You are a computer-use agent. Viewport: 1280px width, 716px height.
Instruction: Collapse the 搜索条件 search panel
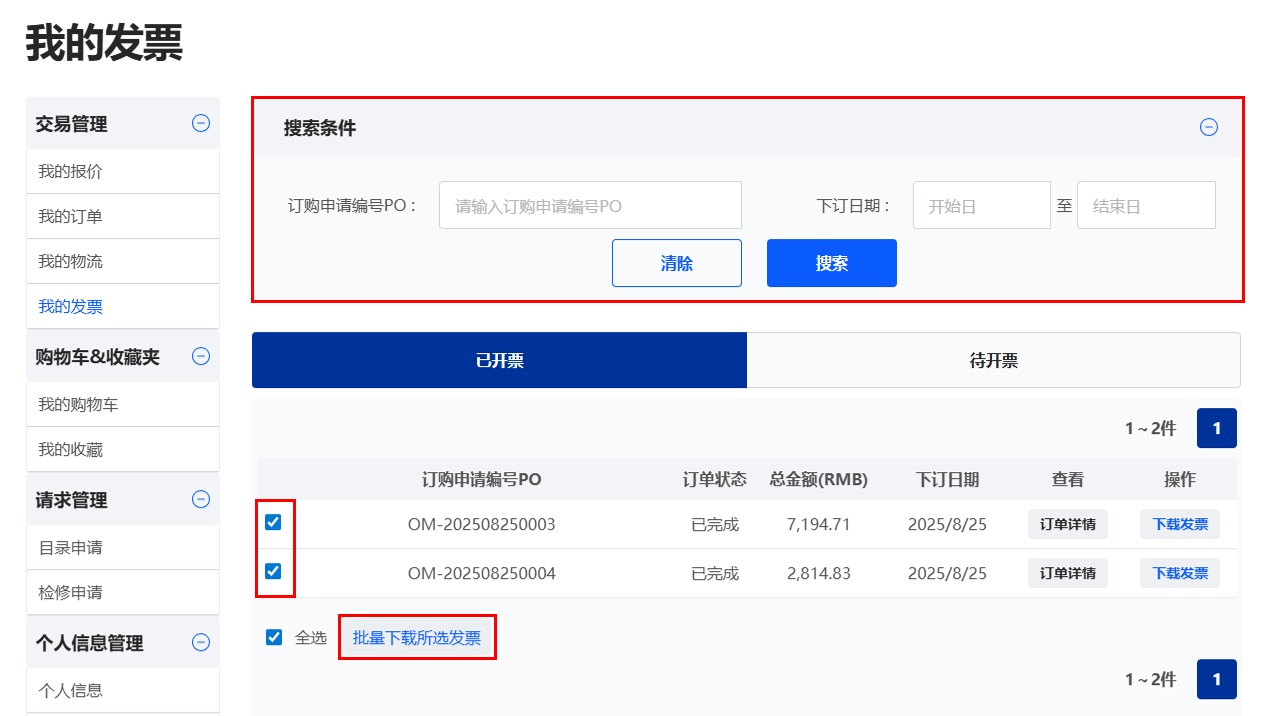click(x=1209, y=127)
